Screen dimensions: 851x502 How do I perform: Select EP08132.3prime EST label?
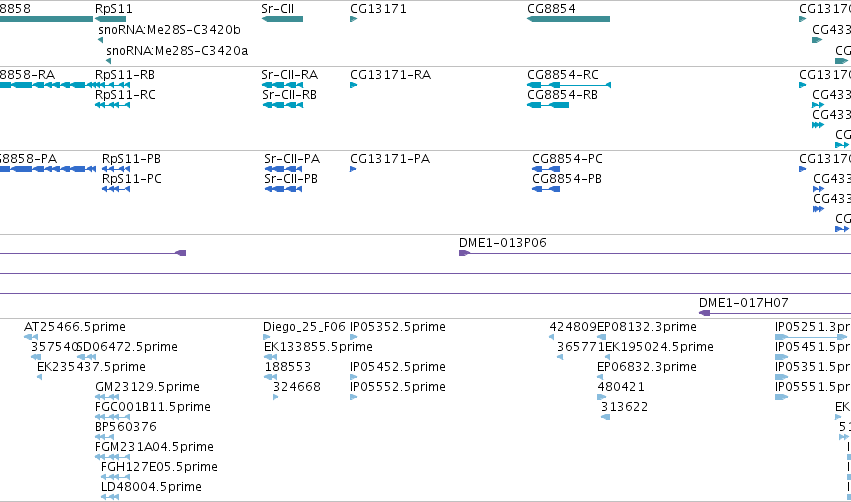click(647, 327)
